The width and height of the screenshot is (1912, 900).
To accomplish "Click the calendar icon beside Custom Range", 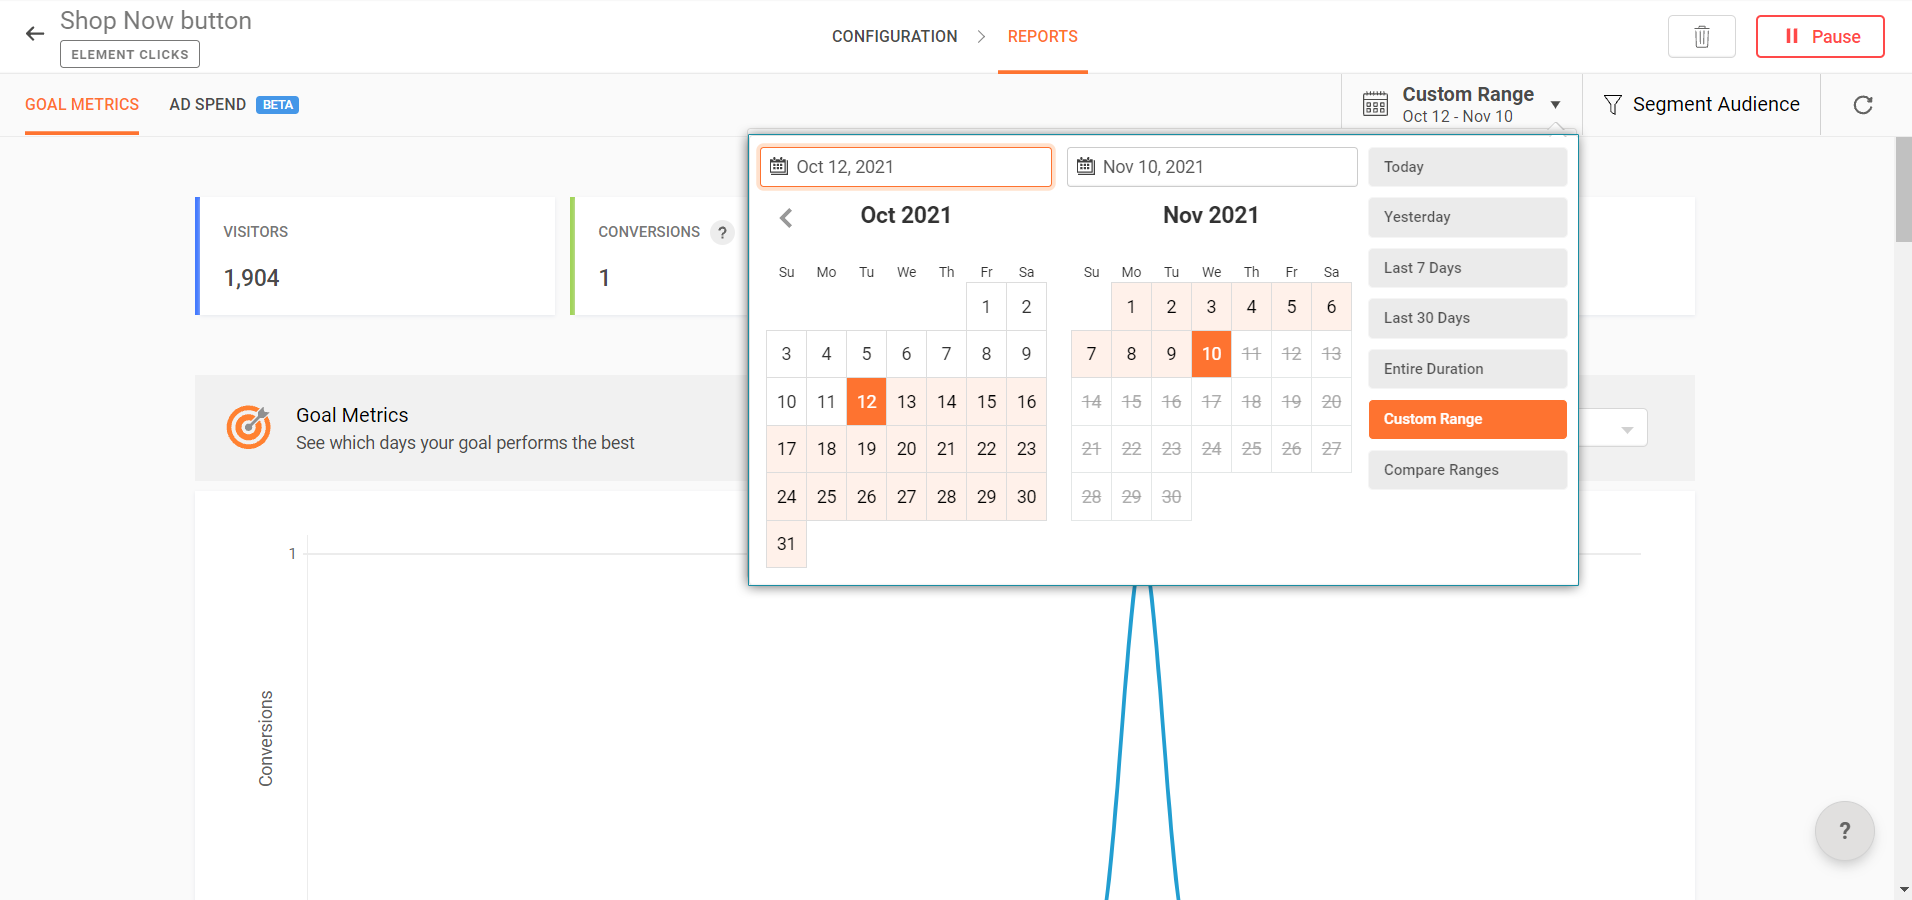I will (x=1376, y=103).
